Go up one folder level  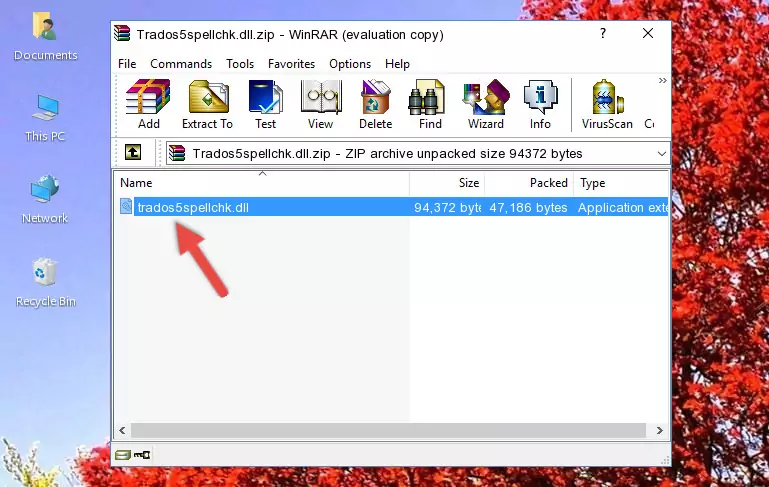(133, 153)
